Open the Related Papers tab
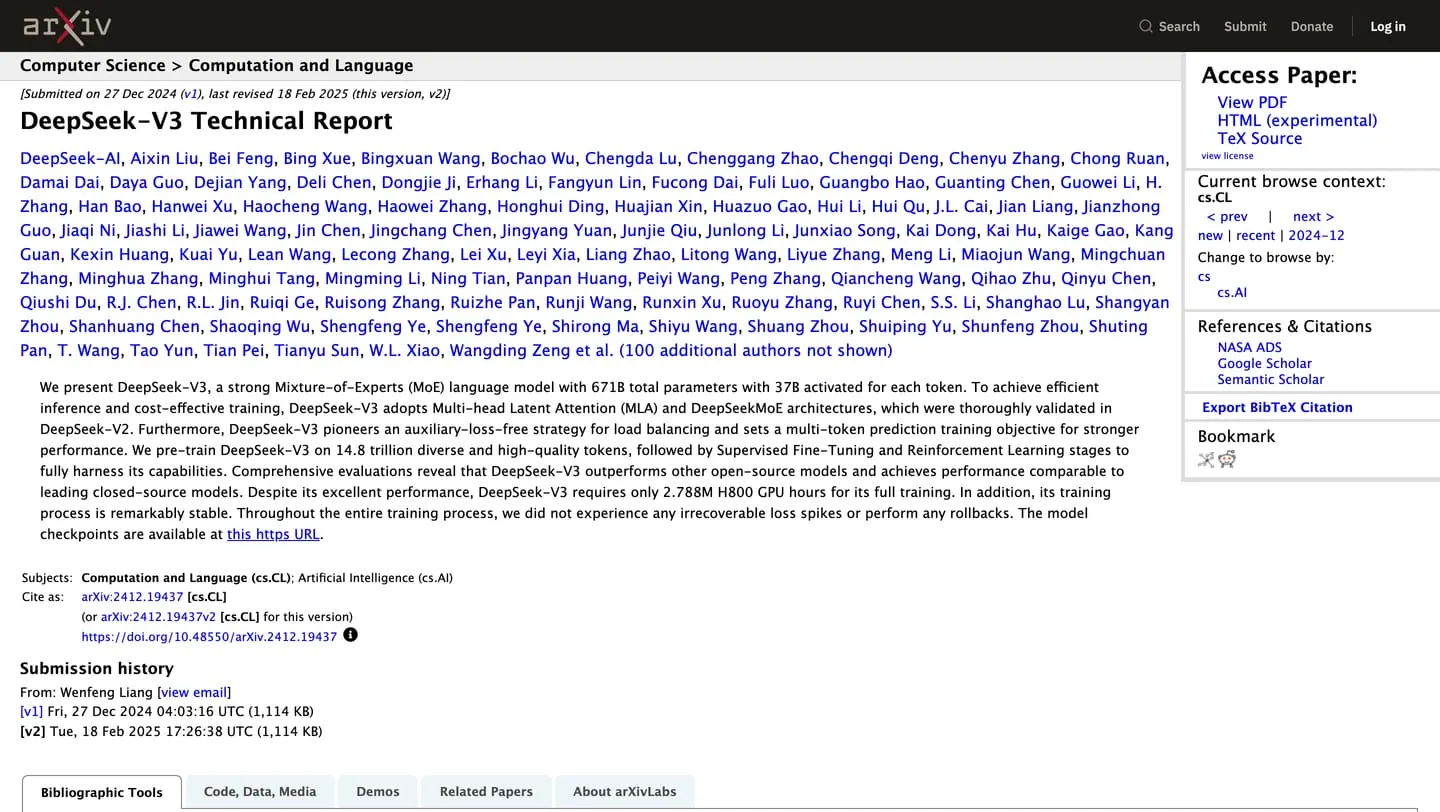Image resolution: width=1440 pixels, height=812 pixels. coord(486,791)
